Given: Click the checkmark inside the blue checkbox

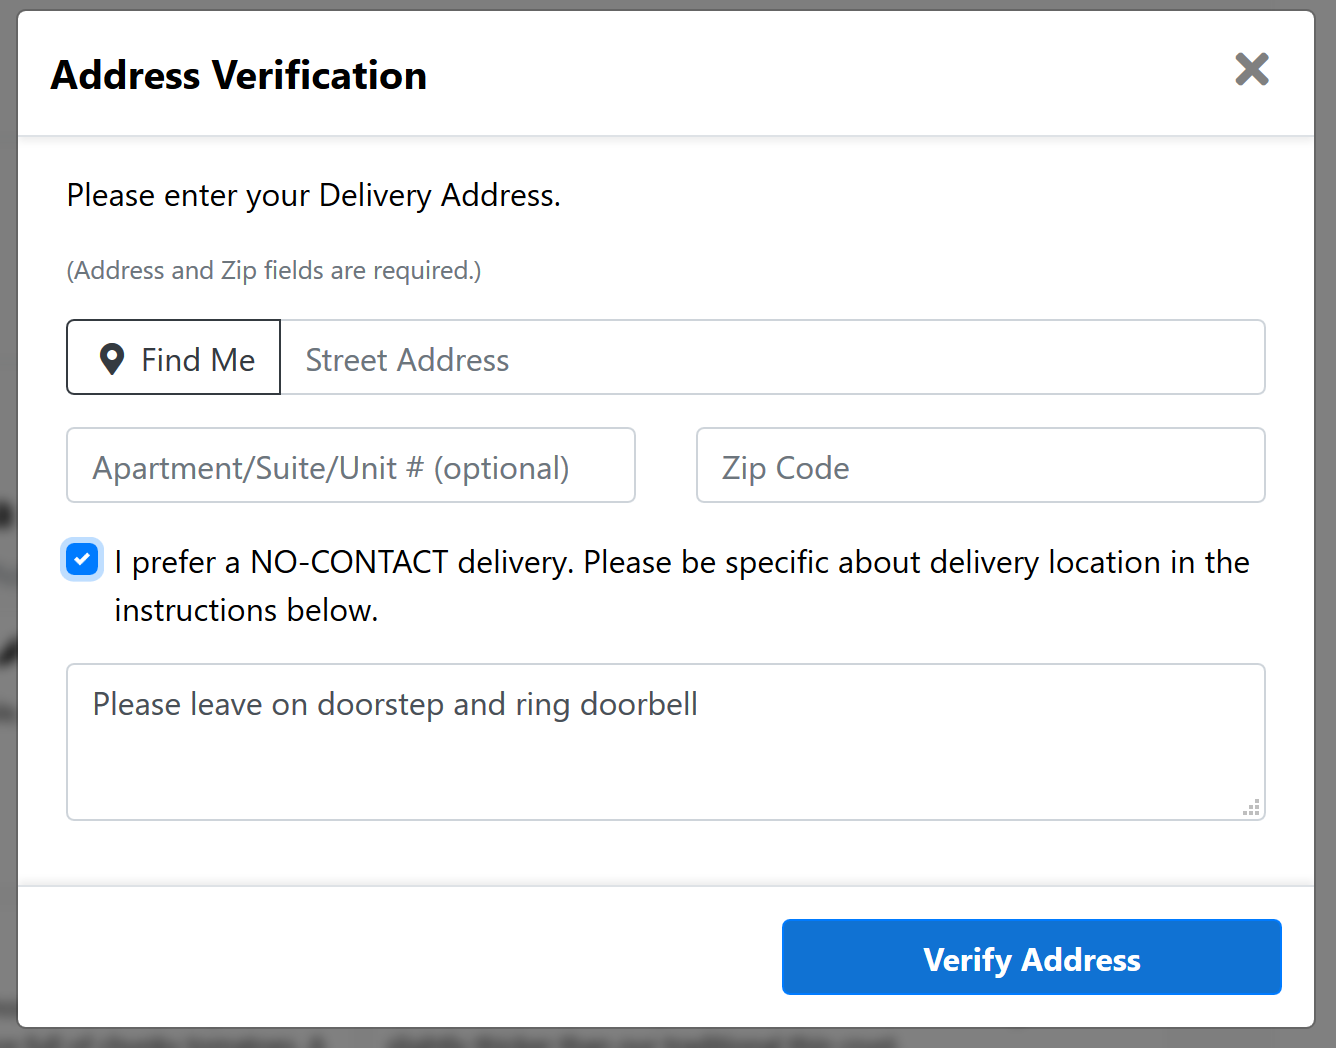Looking at the screenshot, I should tap(82, 560).
